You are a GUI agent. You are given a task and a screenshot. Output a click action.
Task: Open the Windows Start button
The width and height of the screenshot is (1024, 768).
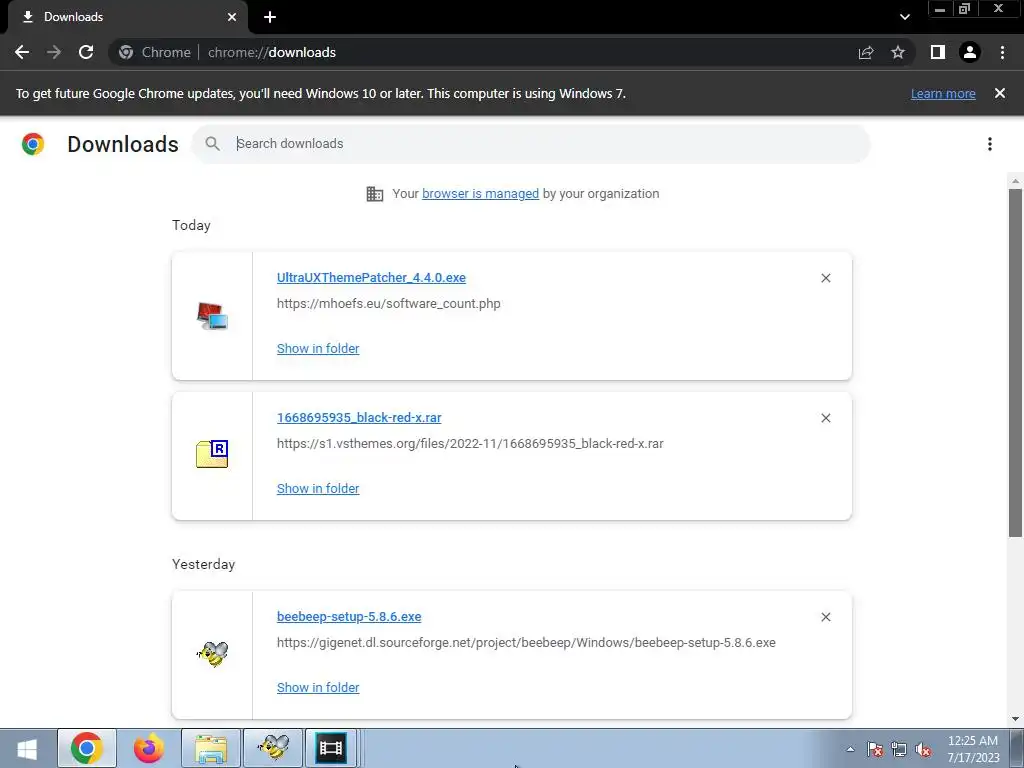27,748
